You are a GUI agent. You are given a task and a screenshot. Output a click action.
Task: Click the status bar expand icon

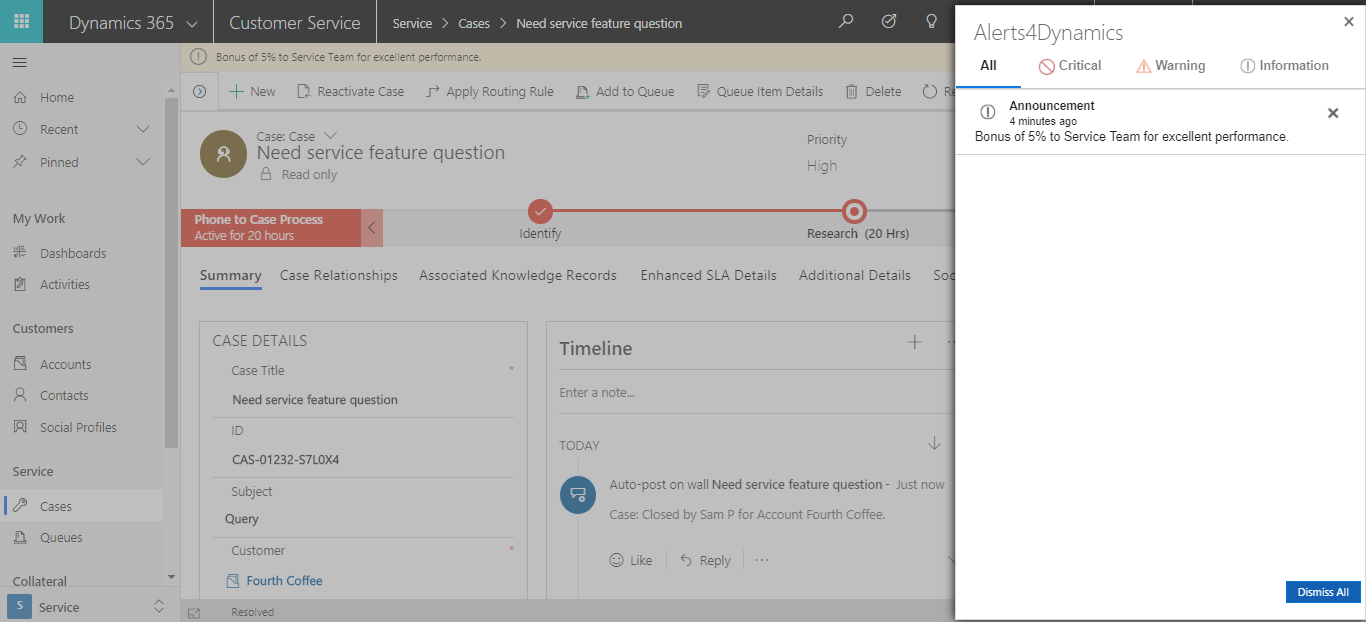pyautogui.click(x=195, y=612)
